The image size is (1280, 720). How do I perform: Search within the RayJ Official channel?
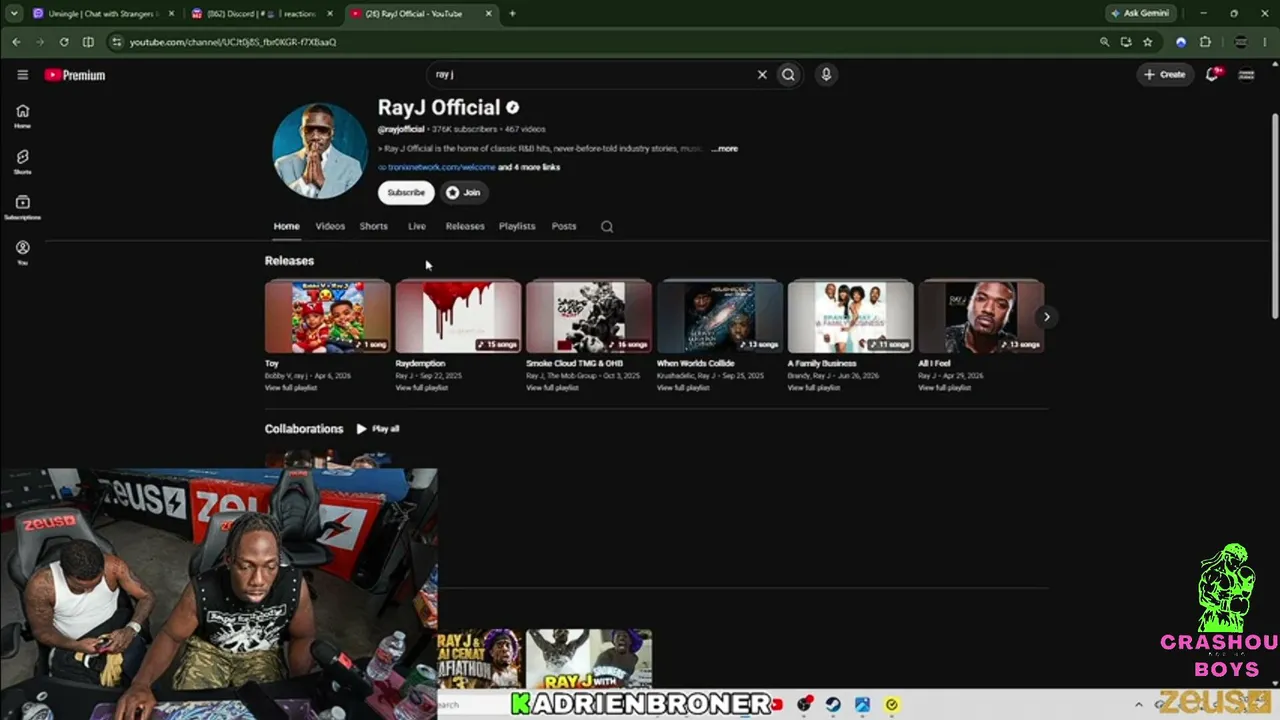coord(607,226)
